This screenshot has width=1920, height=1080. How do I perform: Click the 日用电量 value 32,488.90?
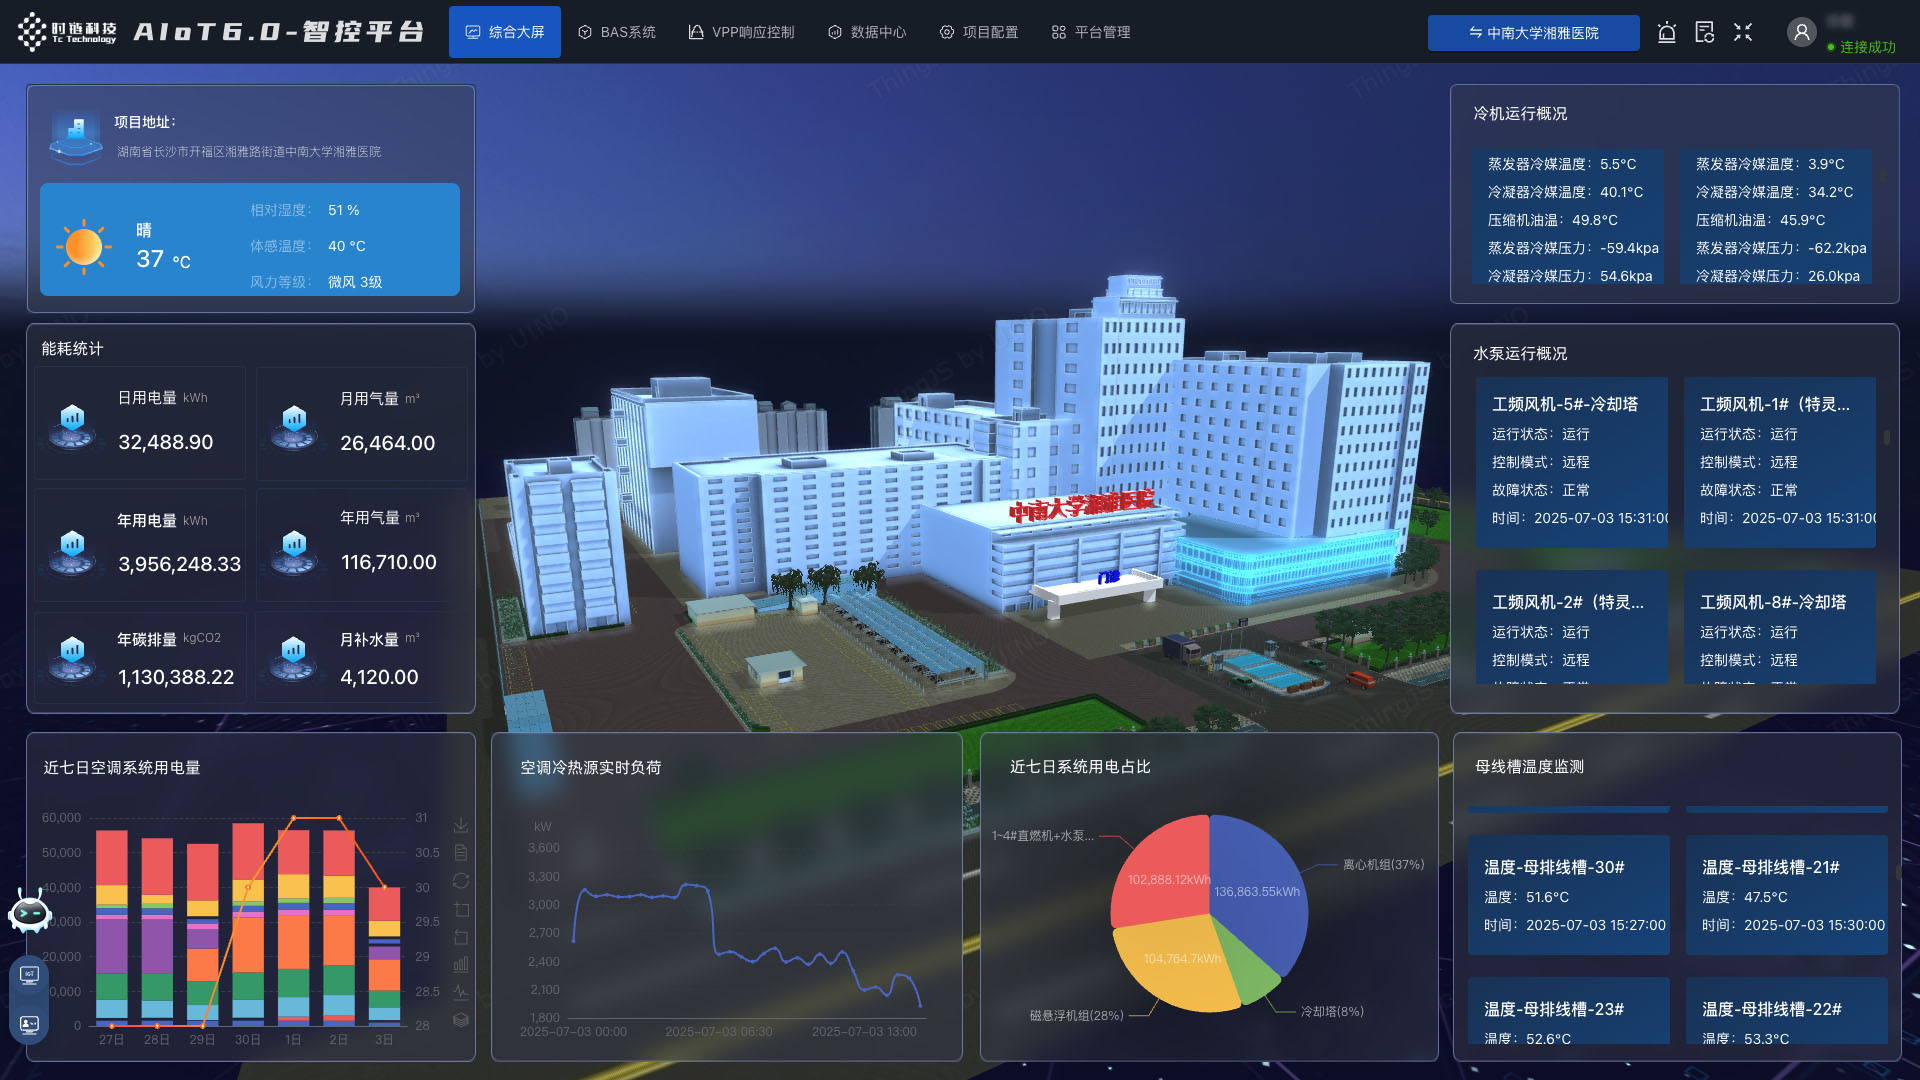pyautogui.click(x=166, y=442)
